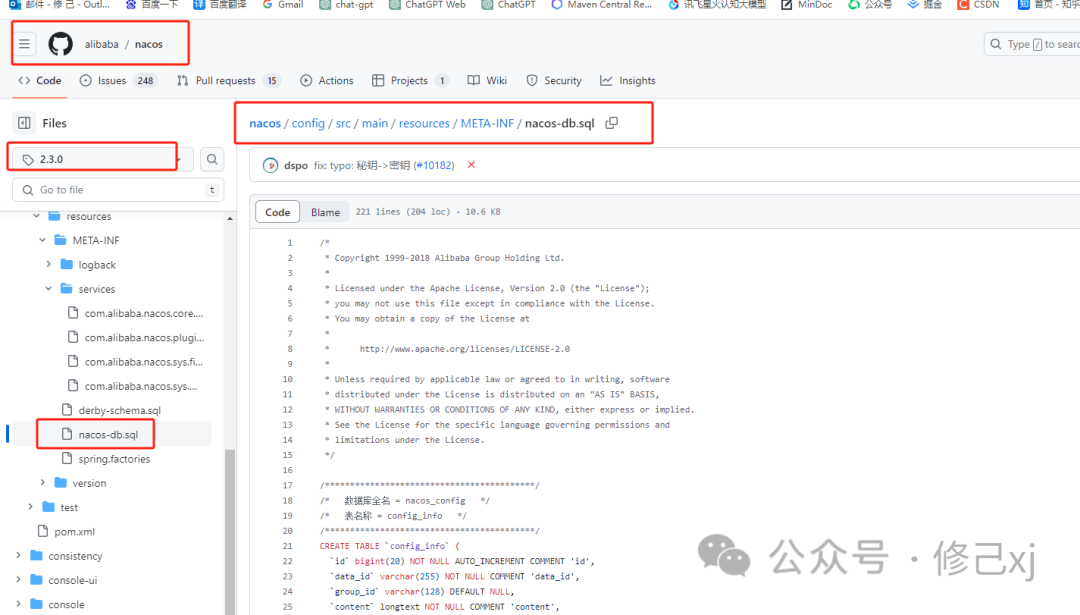Viewport: 1080px width, 615px height.
Task: Open dspo author profile link
Action: pos(296,165)
